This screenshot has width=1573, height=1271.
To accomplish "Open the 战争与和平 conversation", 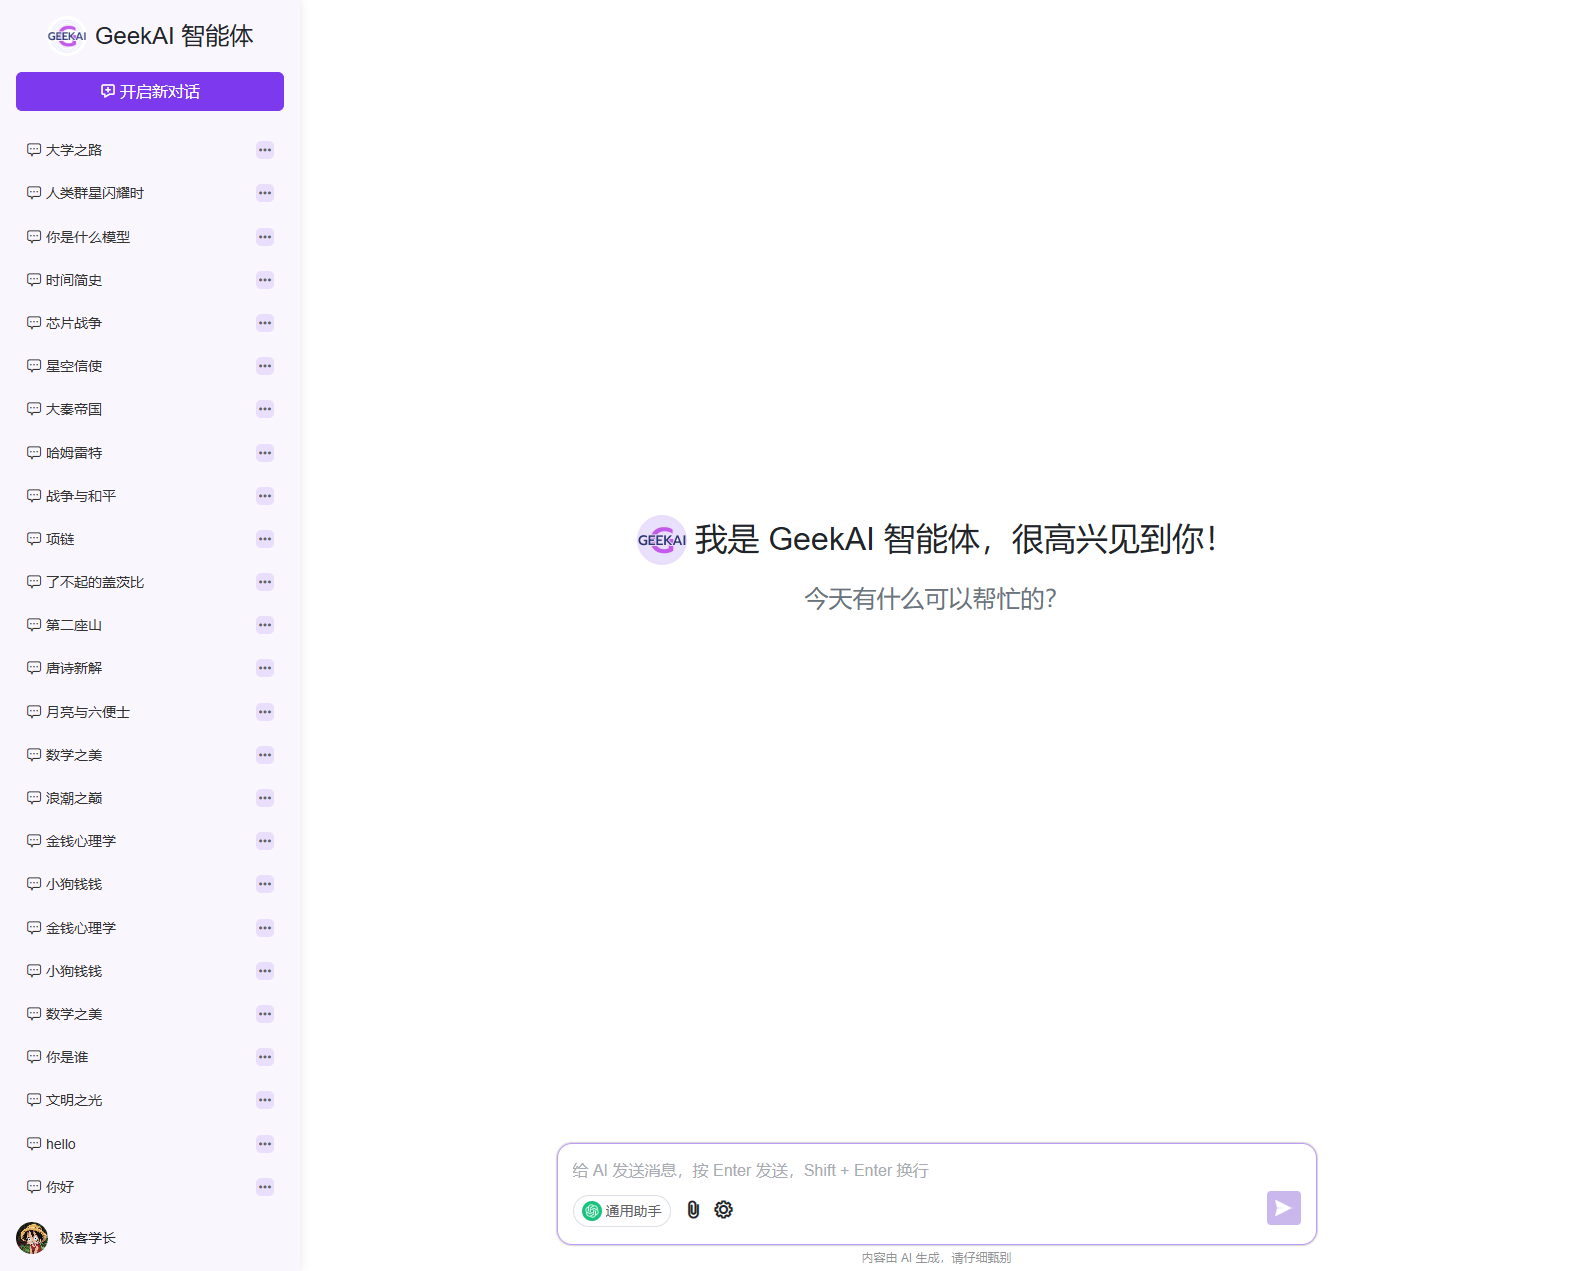I will coord(150,496).
